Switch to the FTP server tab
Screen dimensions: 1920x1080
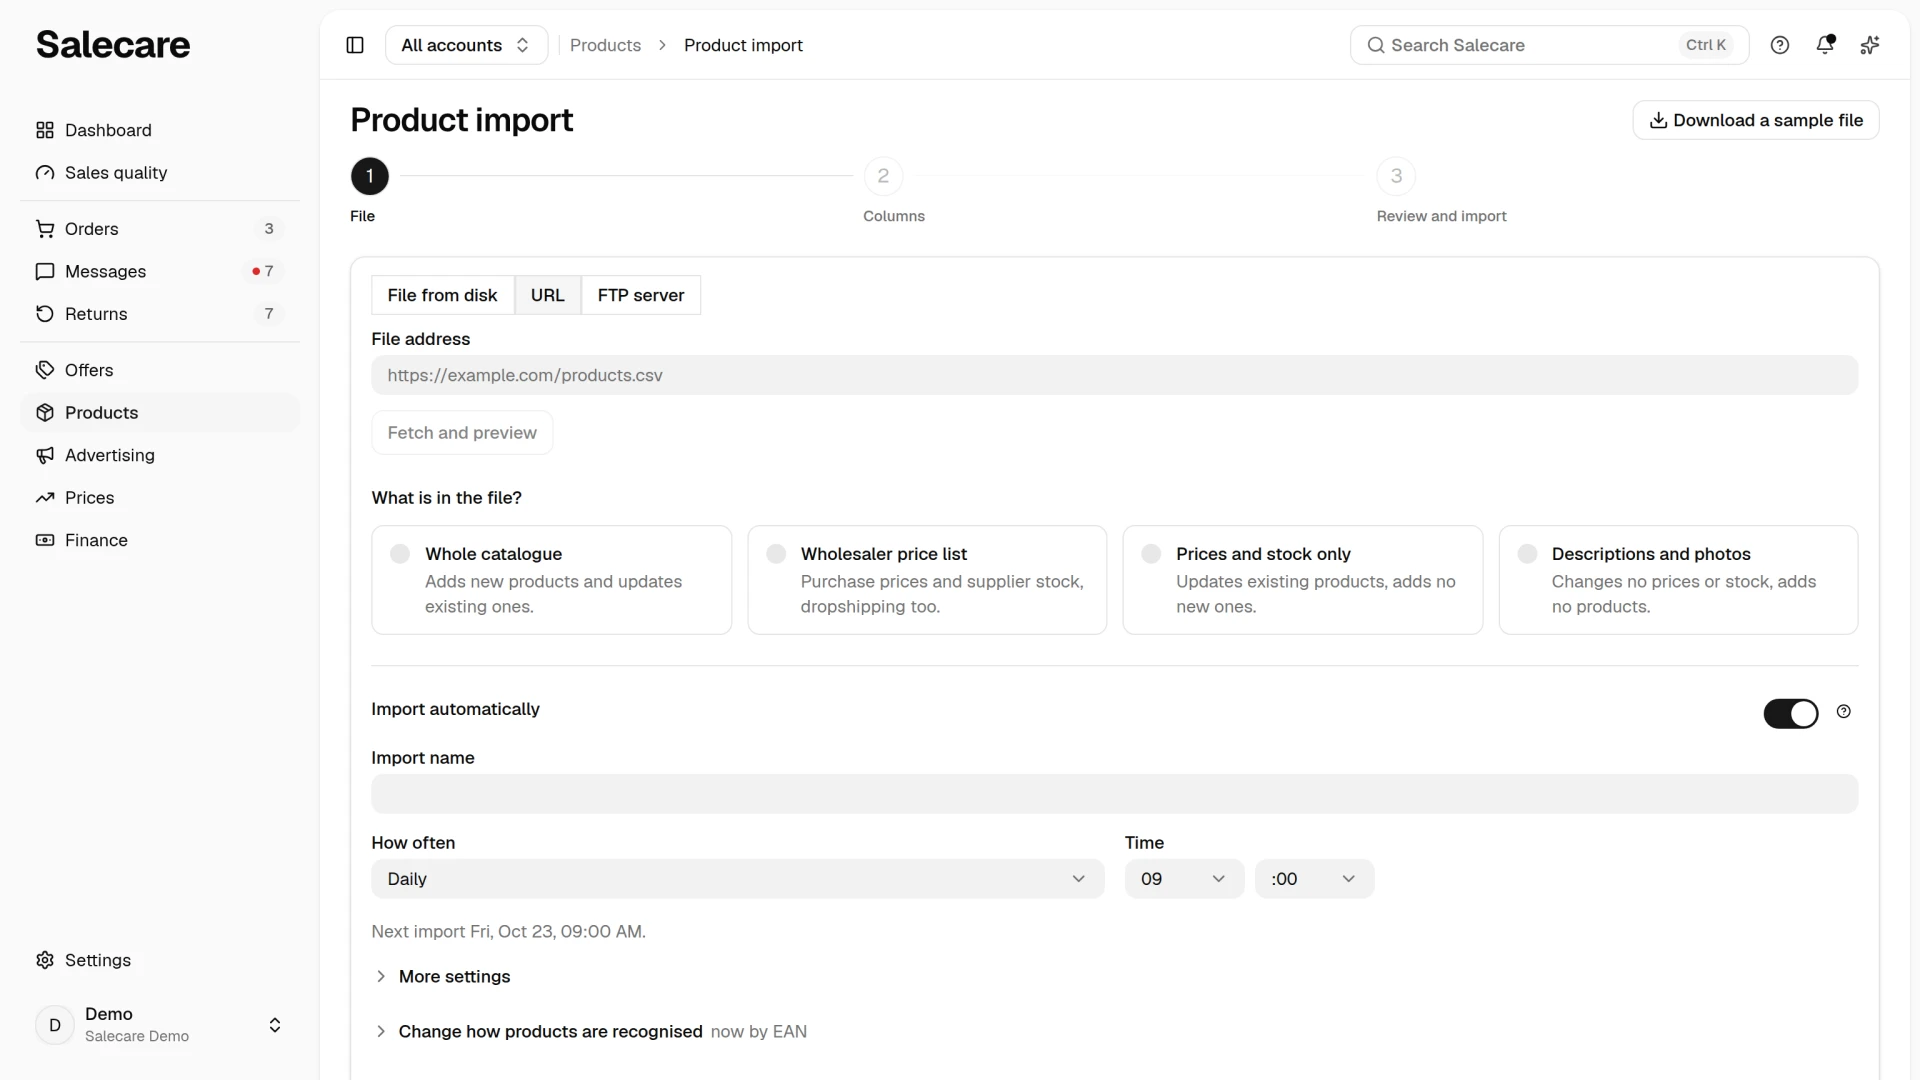(641, 295)
